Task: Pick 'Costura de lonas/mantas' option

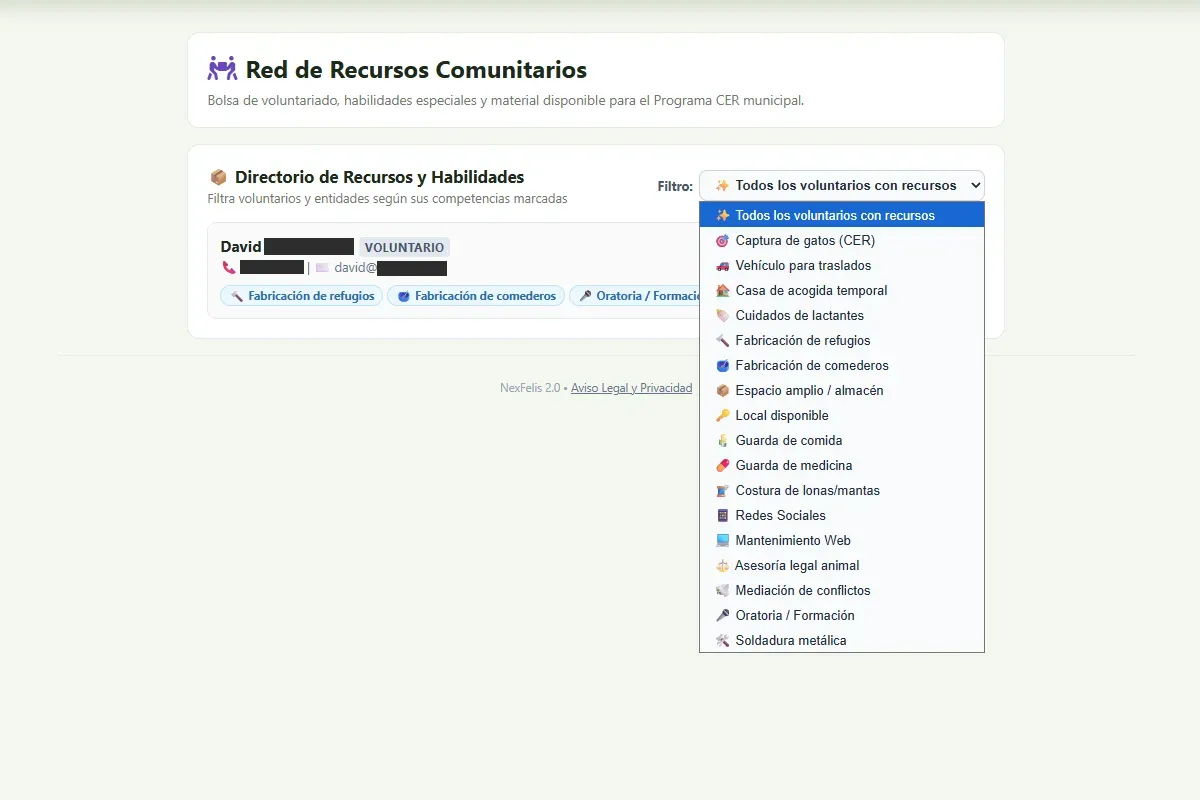Action: [x=842, y=490]
